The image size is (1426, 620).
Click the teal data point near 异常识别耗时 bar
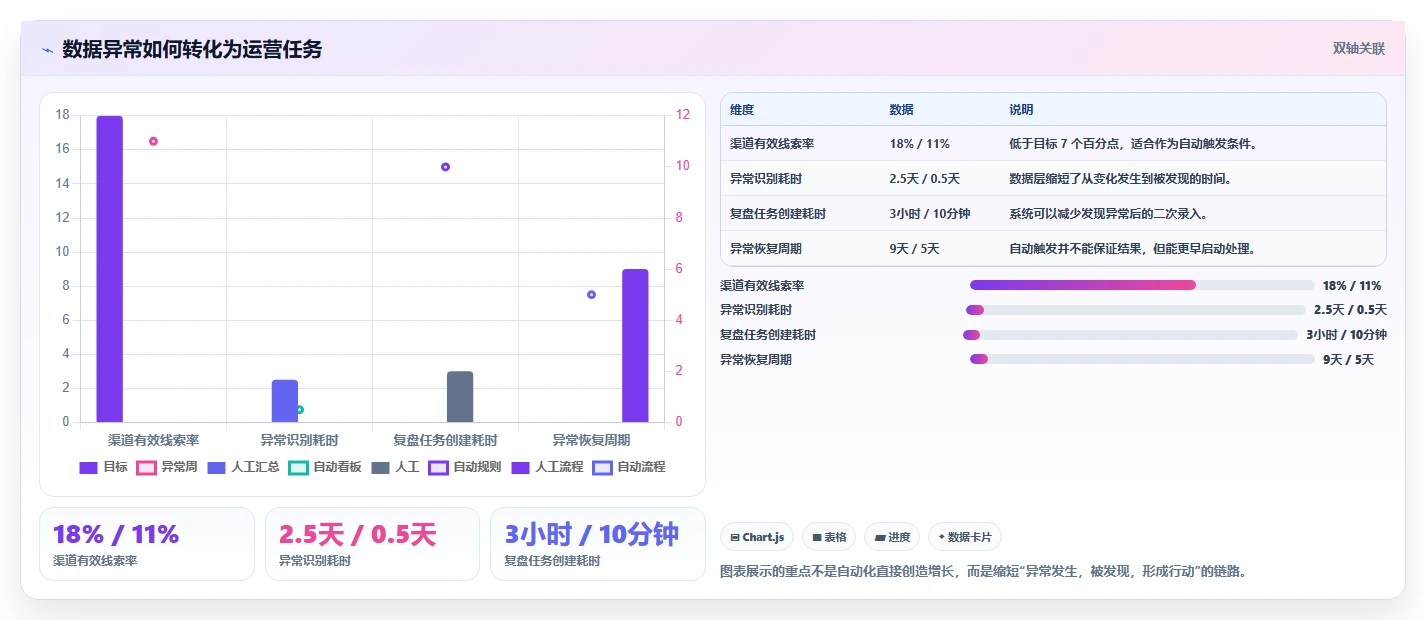[x=299, y=409]
